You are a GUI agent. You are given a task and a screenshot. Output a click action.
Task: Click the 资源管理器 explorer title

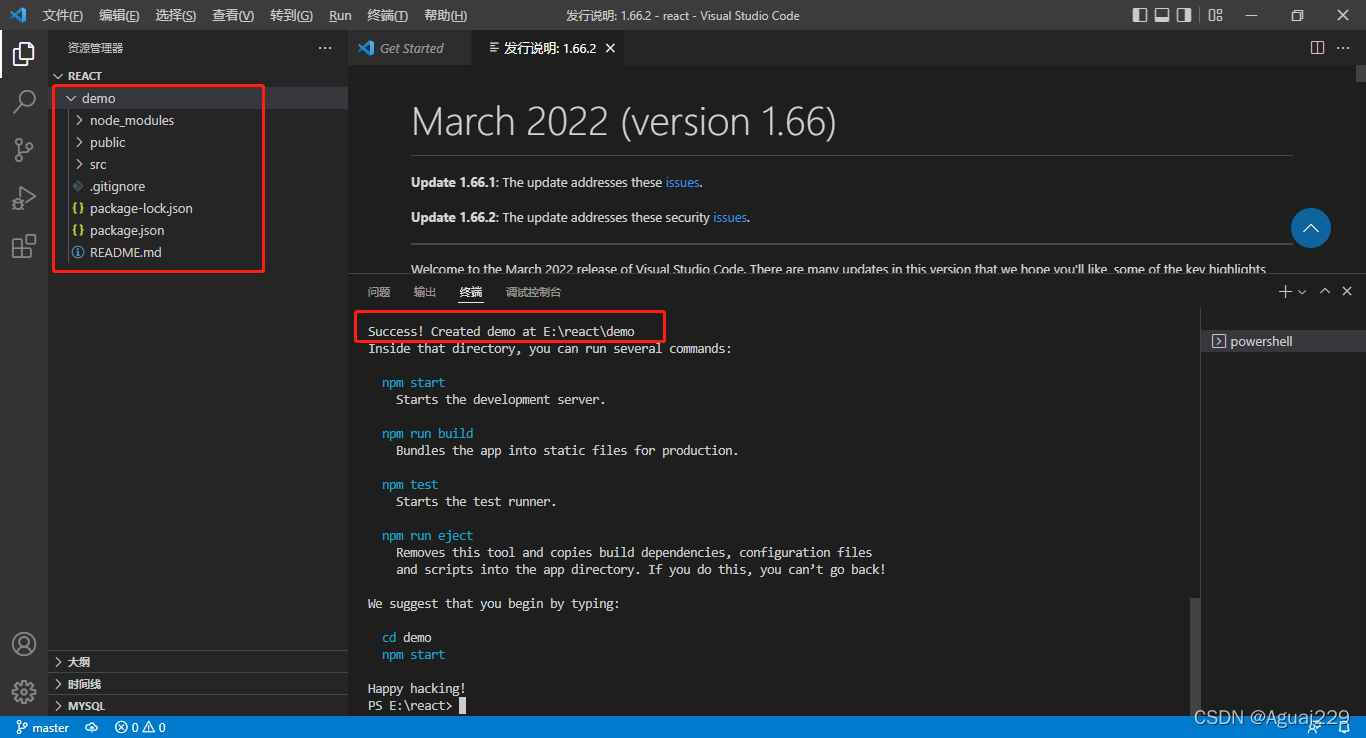point(96,48)
